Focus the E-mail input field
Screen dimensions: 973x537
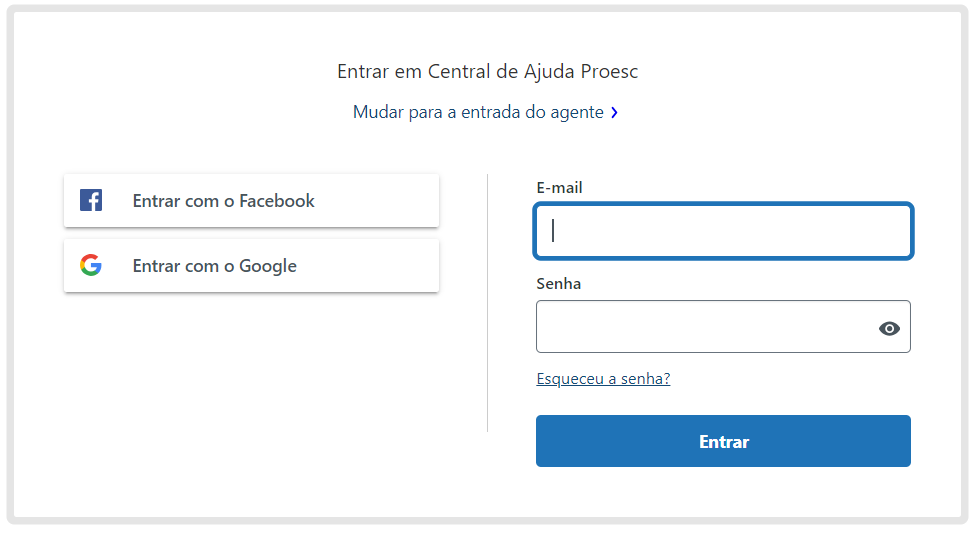(724, 231)
